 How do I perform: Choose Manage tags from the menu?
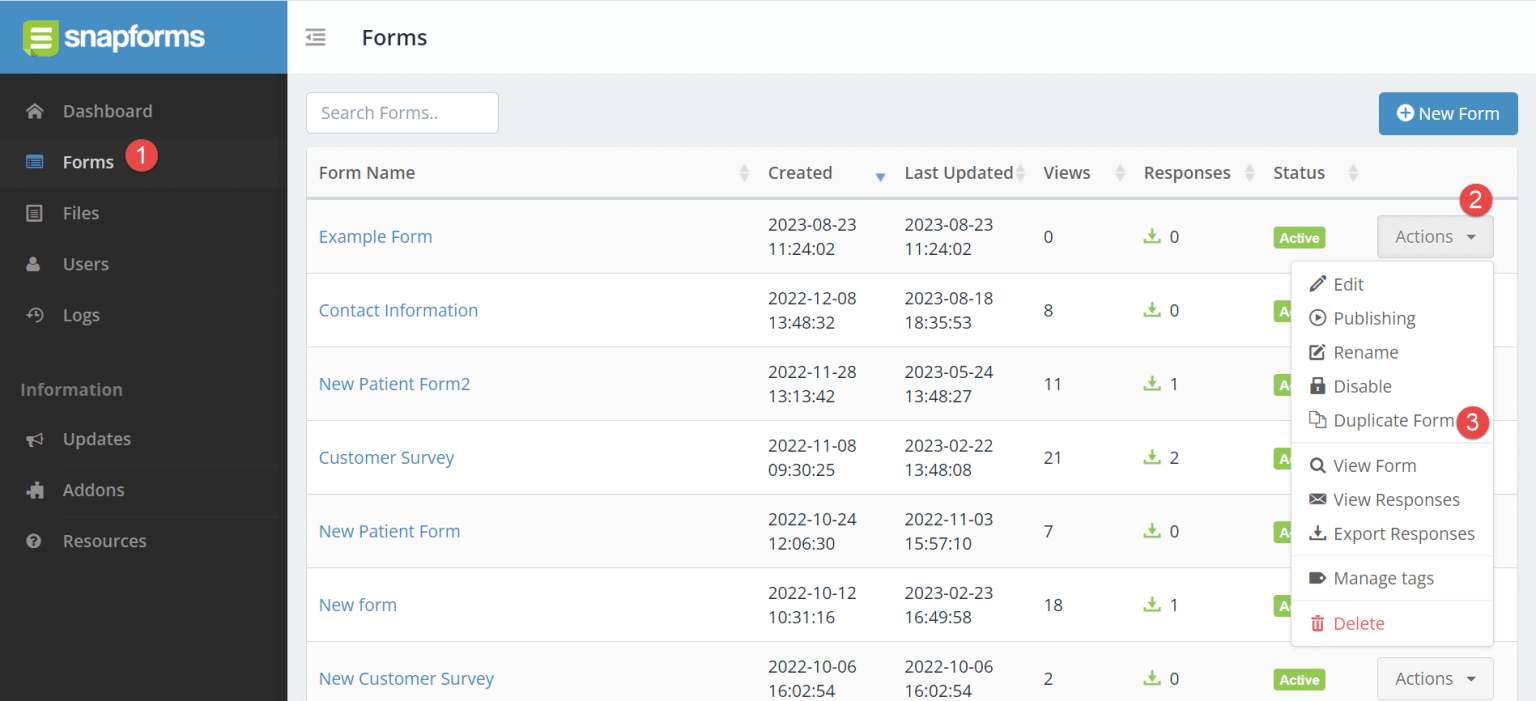coord(1384,578)
